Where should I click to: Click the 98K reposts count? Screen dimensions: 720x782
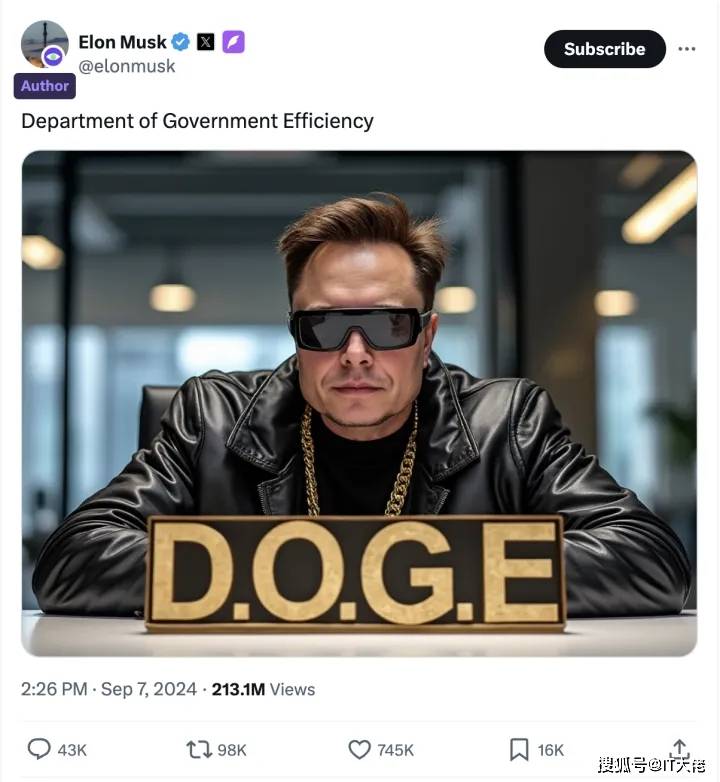point(232,750)
